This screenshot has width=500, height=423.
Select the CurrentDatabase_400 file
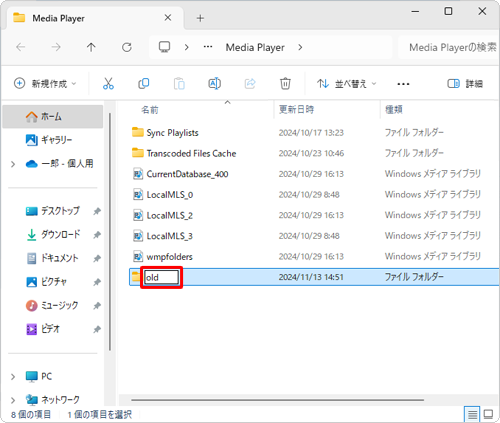pyautogui.click(x=187, y=174)
